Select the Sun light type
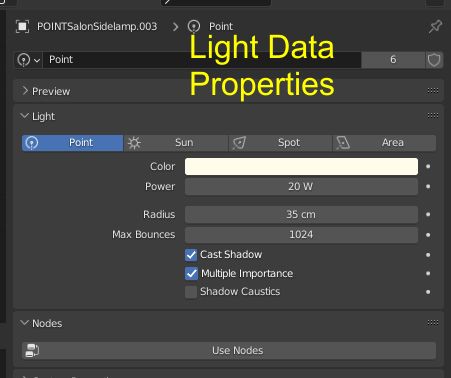The image size is (451, 378). coord(176,143)
